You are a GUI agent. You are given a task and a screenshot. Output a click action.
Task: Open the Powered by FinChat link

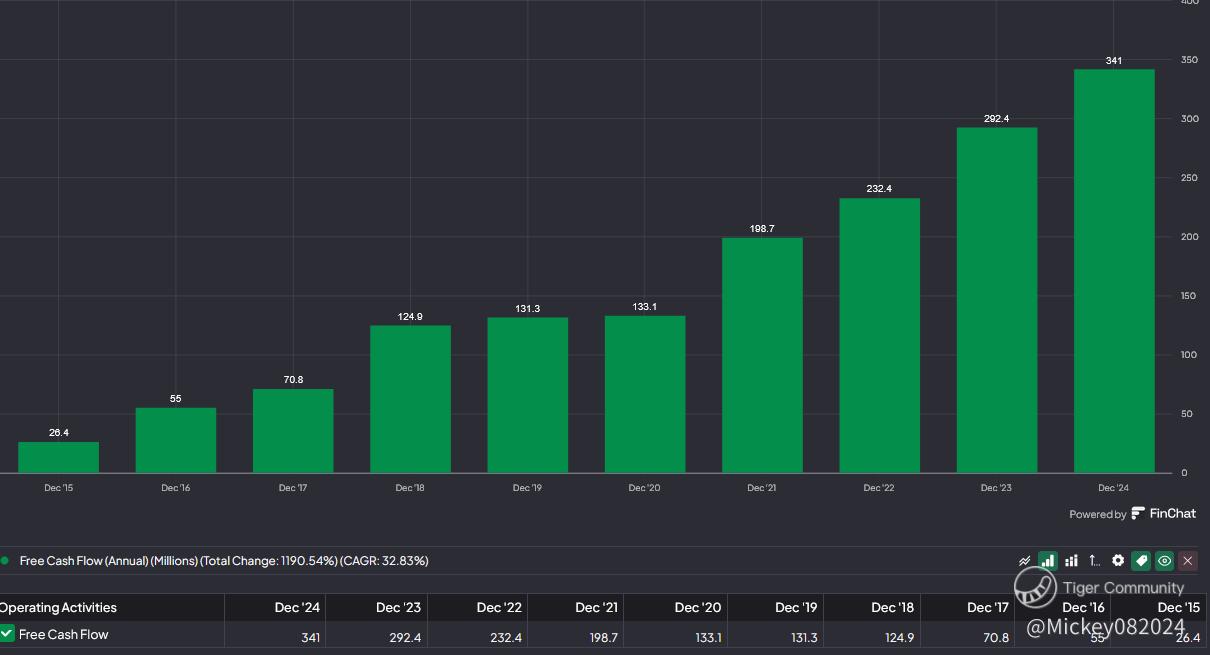point(1132,514)
